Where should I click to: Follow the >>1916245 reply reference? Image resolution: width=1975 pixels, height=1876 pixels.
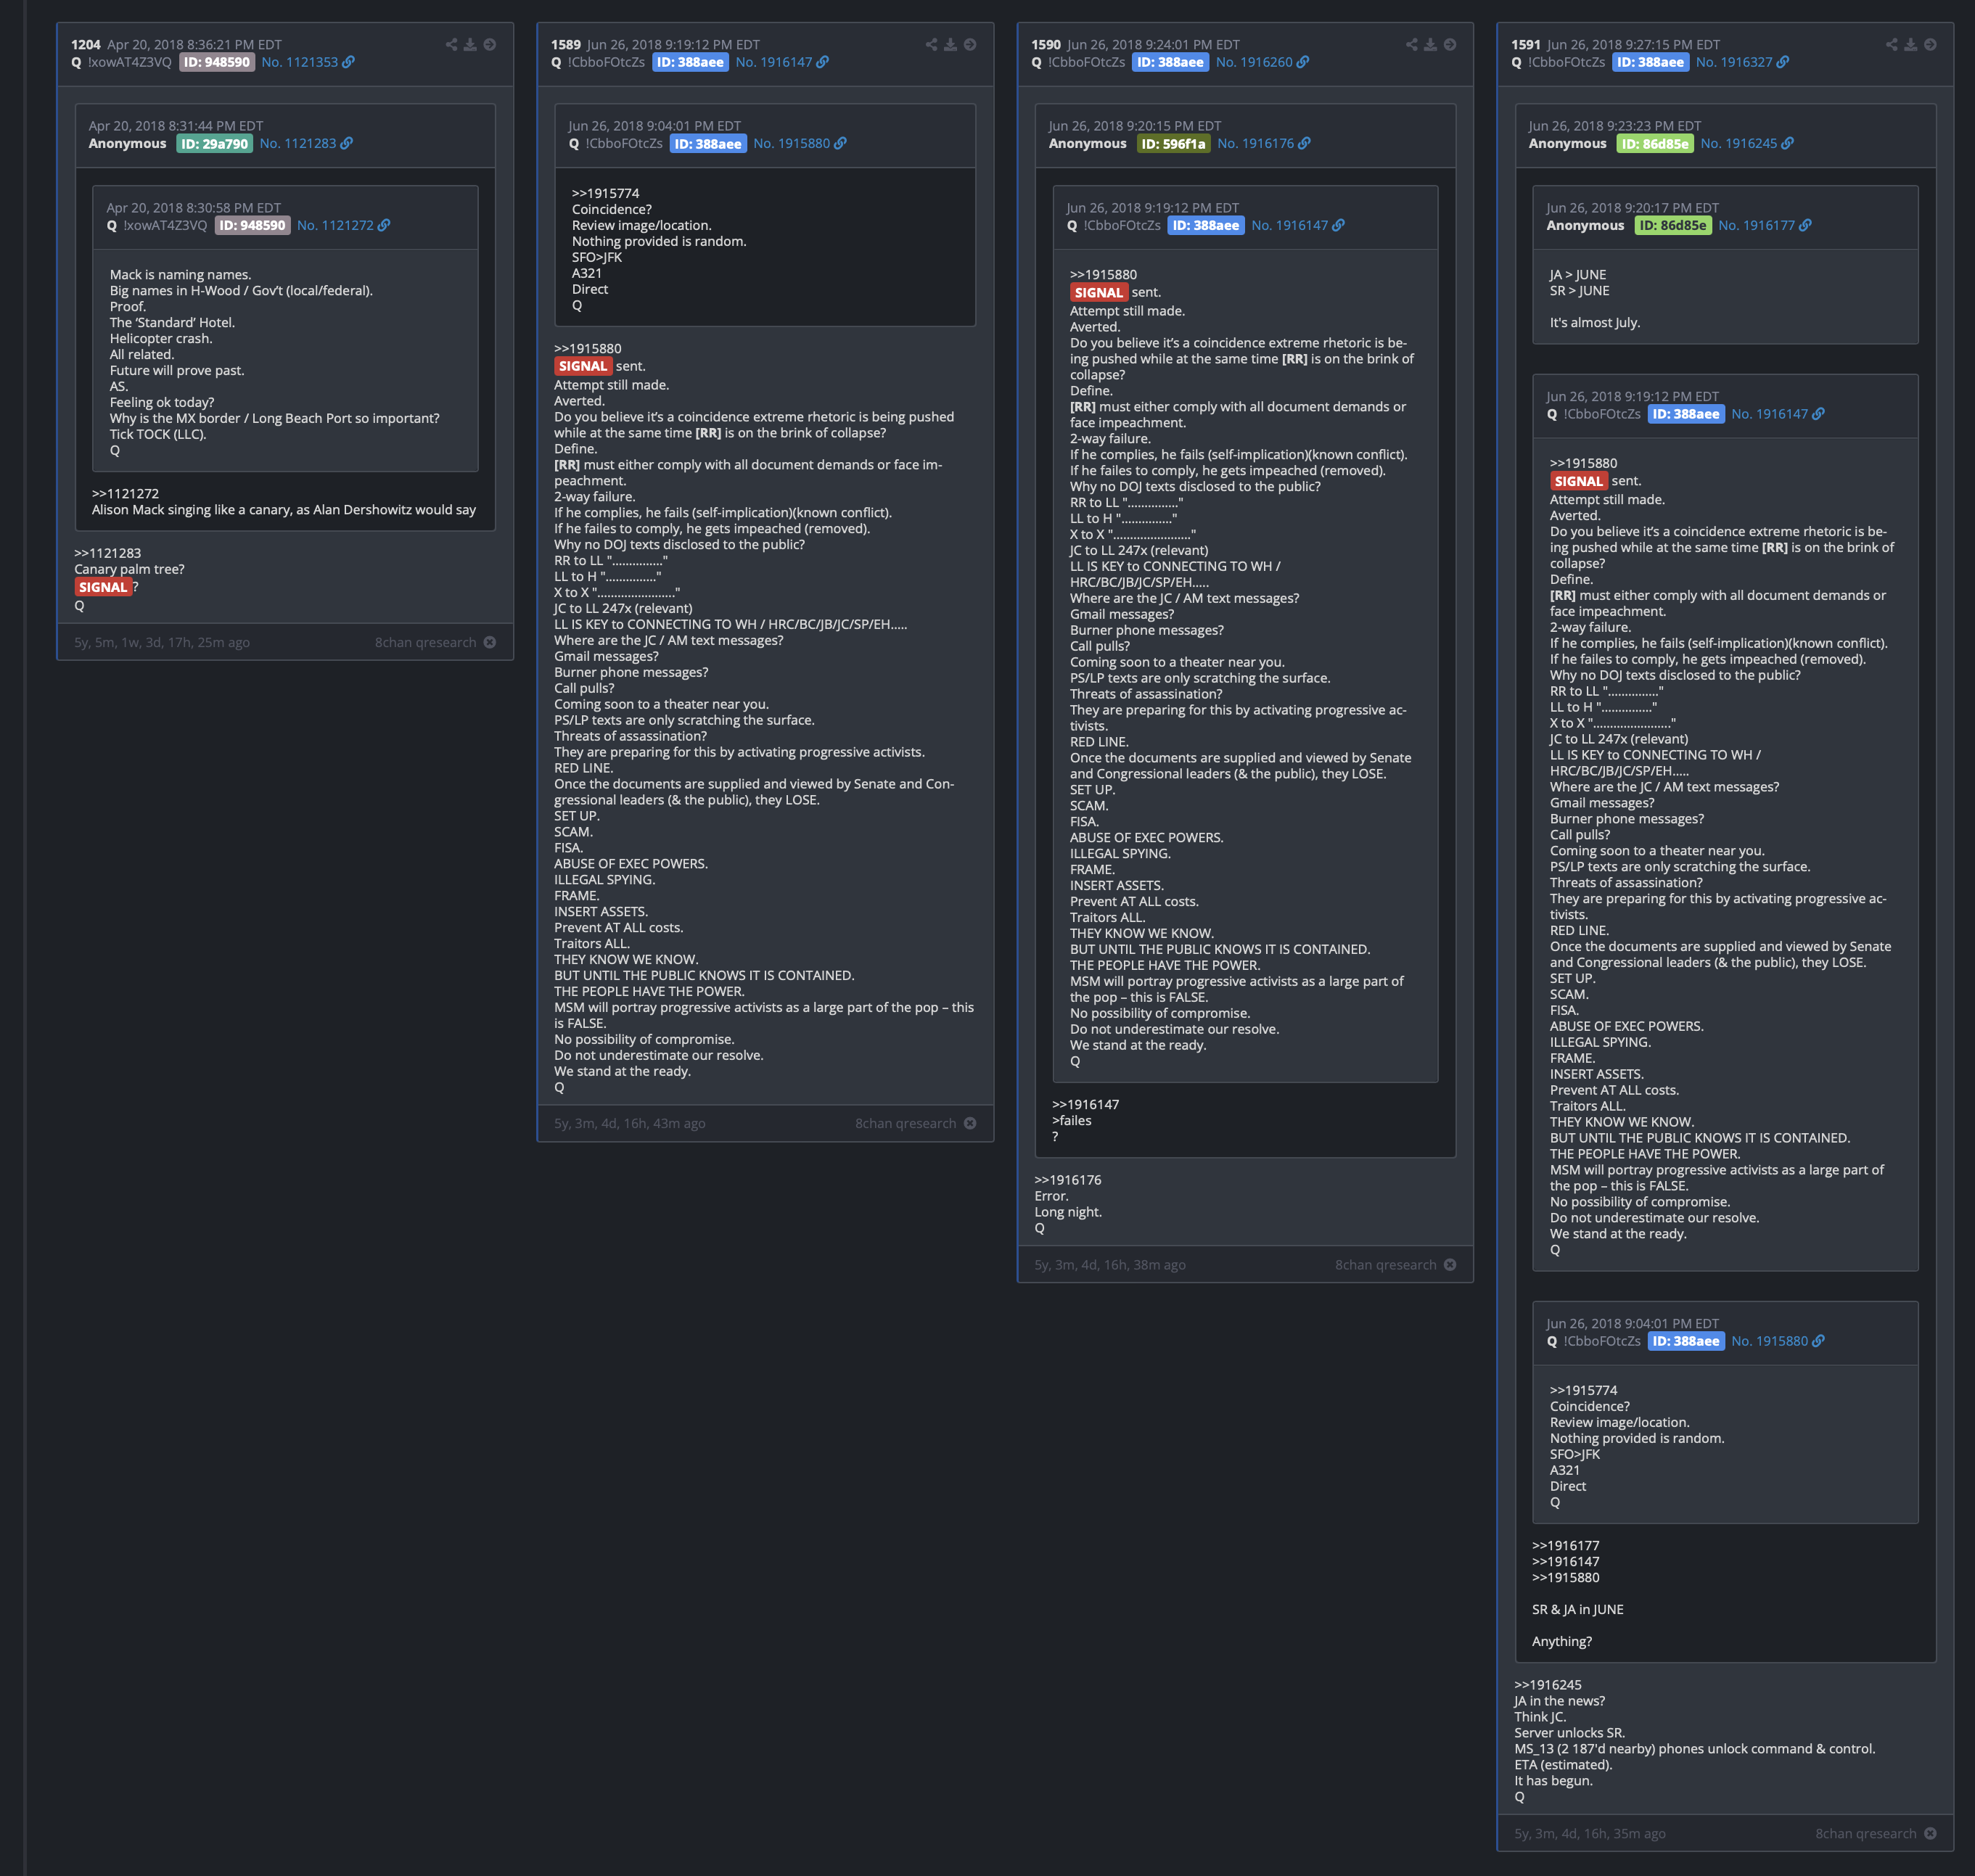coord(1547,1685)
